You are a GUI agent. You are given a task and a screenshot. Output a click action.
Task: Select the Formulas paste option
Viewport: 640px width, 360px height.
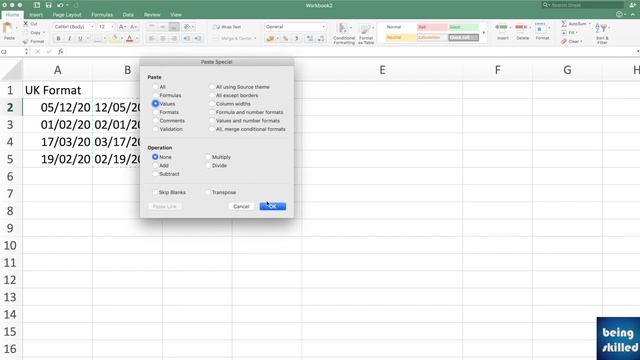pos(155,95)
